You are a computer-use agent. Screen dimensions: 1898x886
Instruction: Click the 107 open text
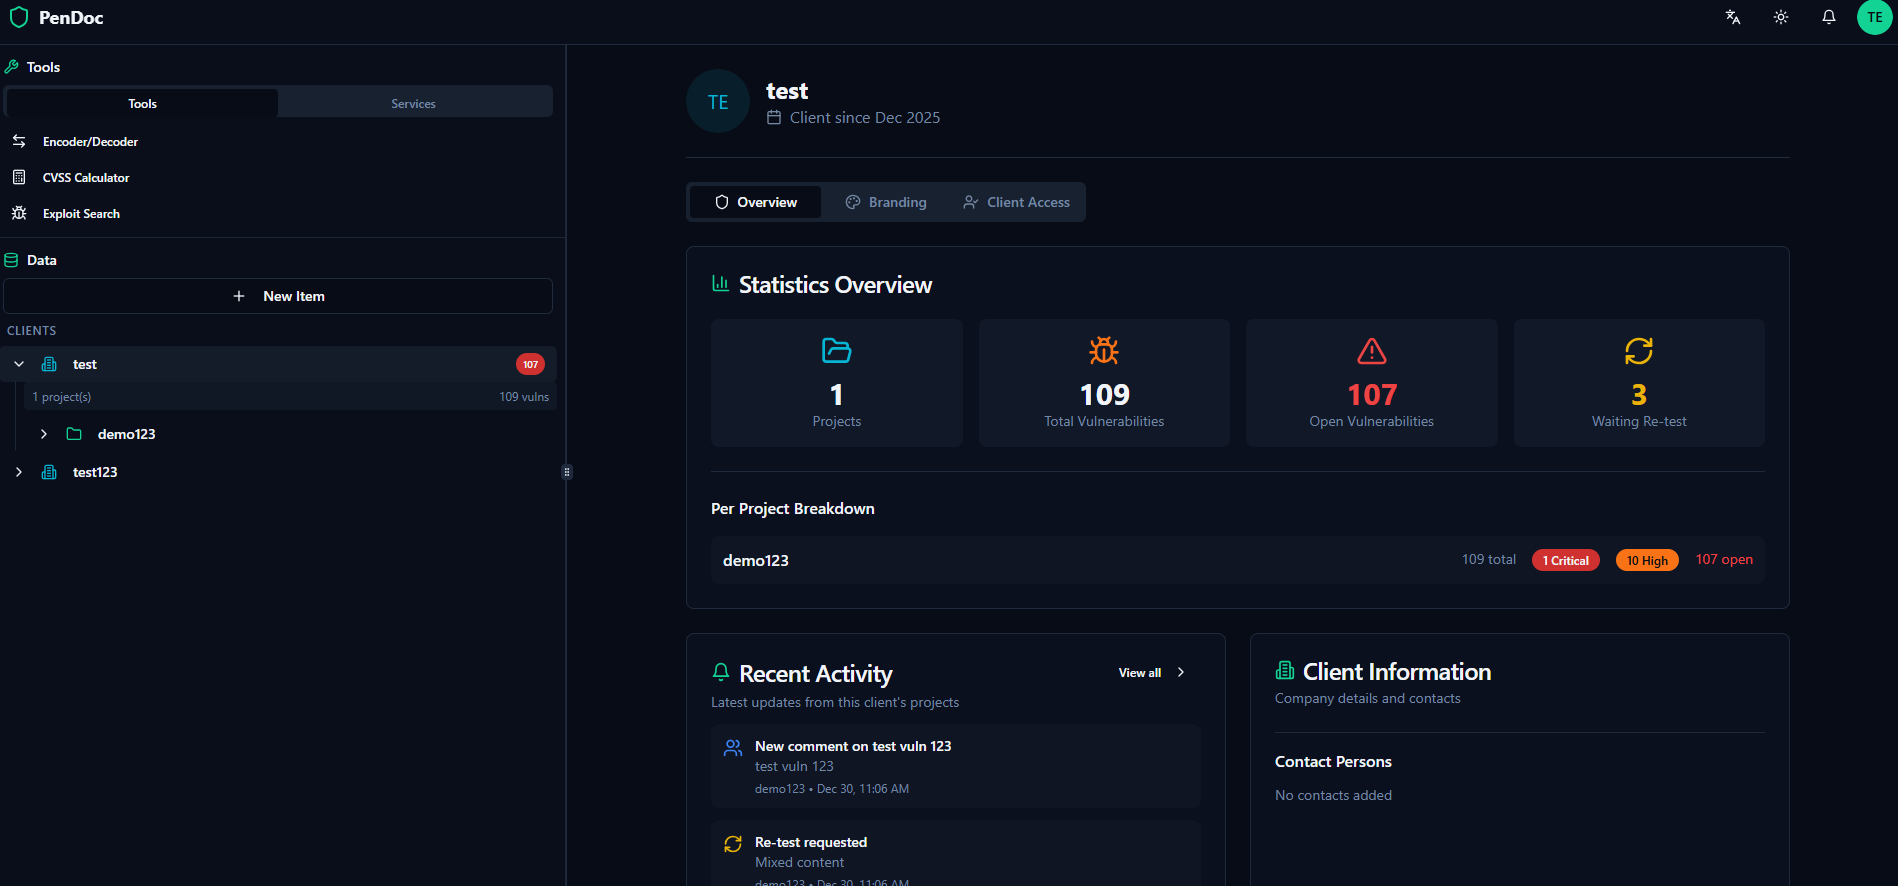pyautogui.click(x=1724, y=559)
